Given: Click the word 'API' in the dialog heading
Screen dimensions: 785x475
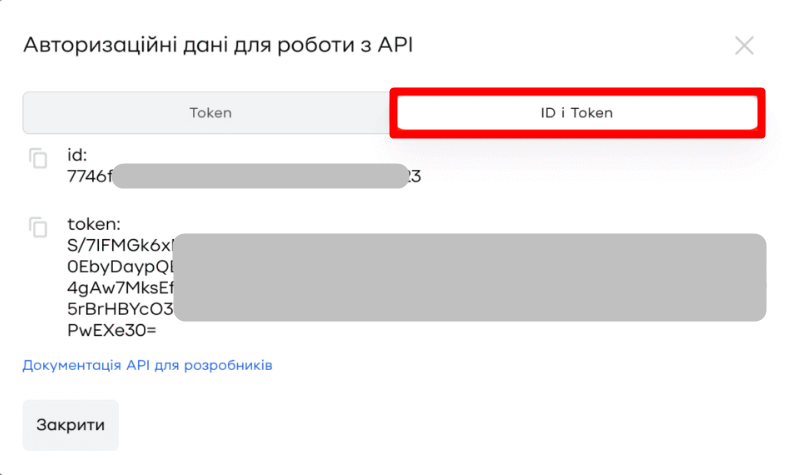Looking at the screenshot, I should tap(395, 45).
